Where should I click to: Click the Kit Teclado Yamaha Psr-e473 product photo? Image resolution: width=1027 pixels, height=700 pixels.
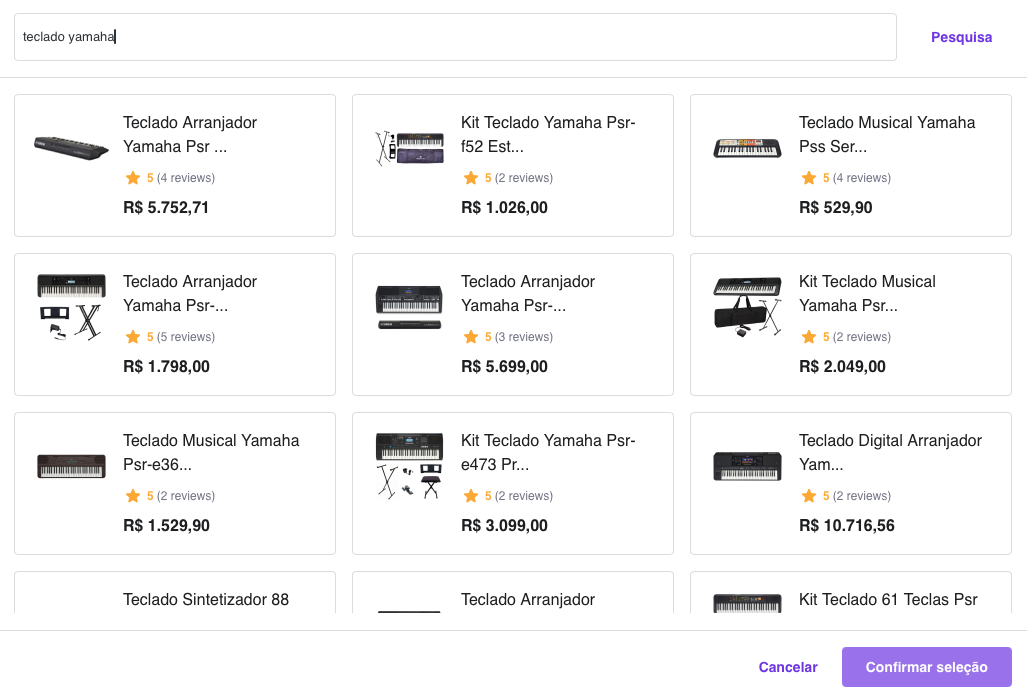click(409, 465)
